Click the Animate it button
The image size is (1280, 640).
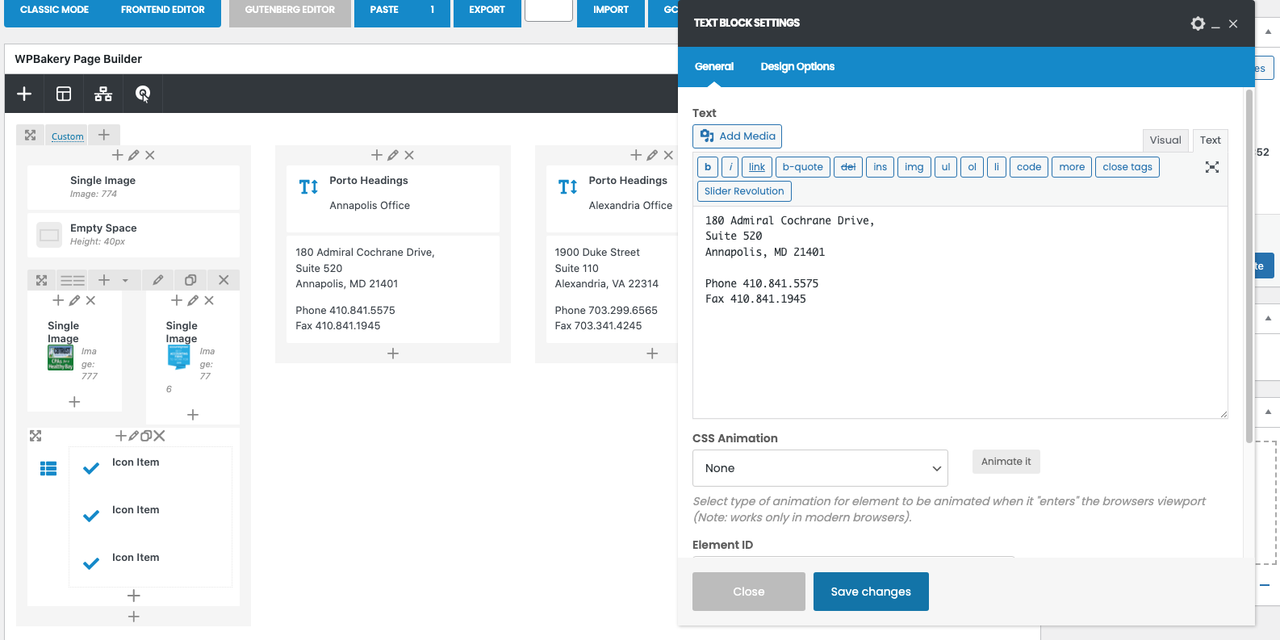pos(1006,461)
